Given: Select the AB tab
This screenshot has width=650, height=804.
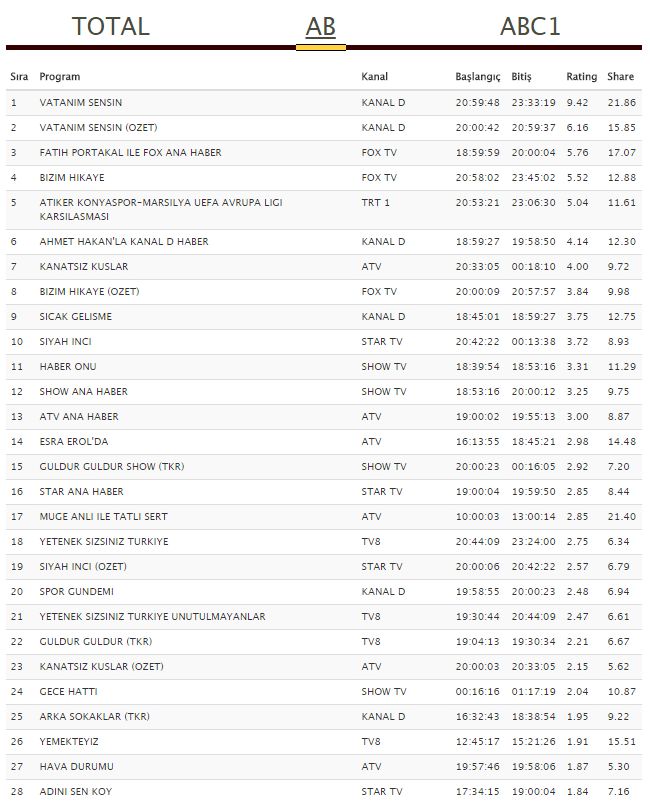Looking at the screenshot, I should point(320,27).
